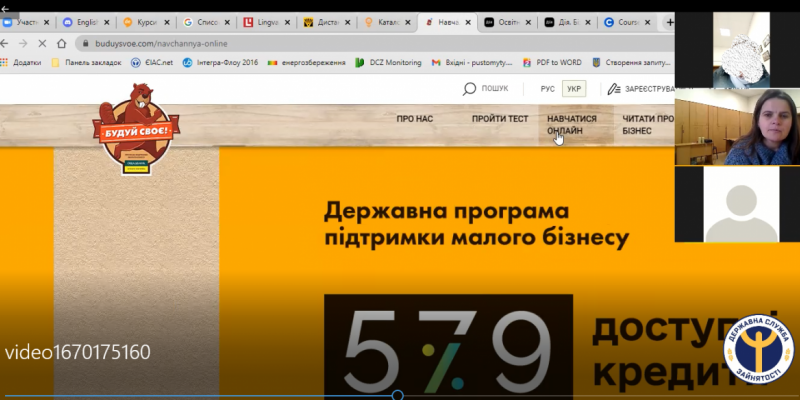Open the ПРО НАС menu item
This screenshot has height=400, width=800.
tap(414, 118)
